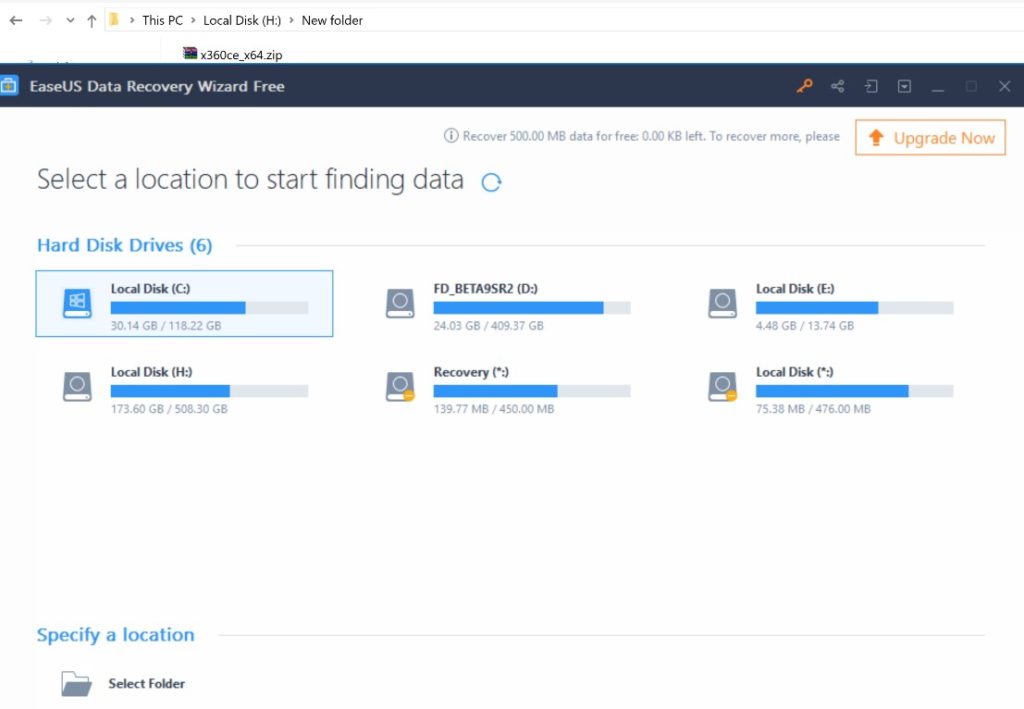Expand the chevron before This PC

(x=132, y=20)
